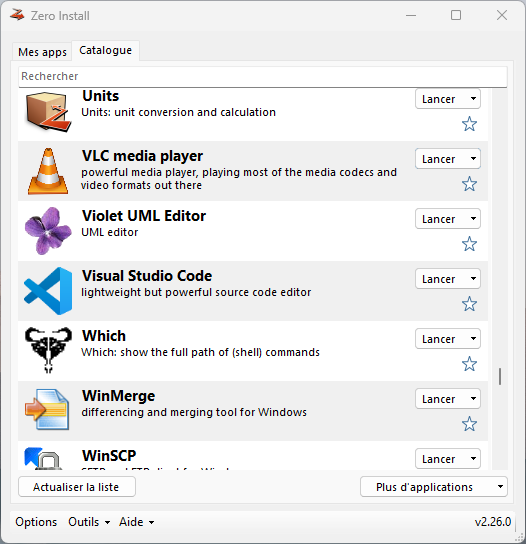This screenshot has width=526, height=544.
Task: Open dropdown arrow beside Units Lancer
Action: click(x=473, y=99)
